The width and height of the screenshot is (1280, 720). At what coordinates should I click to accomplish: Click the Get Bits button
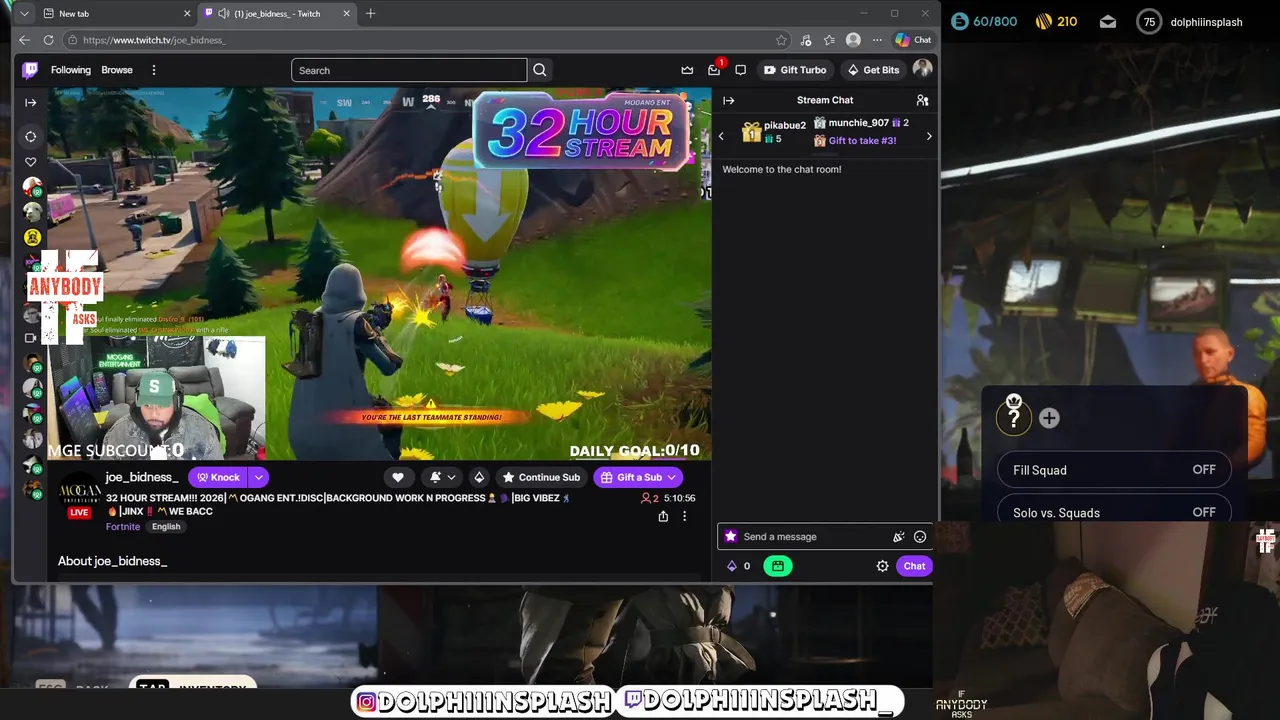tap(873, 70)
